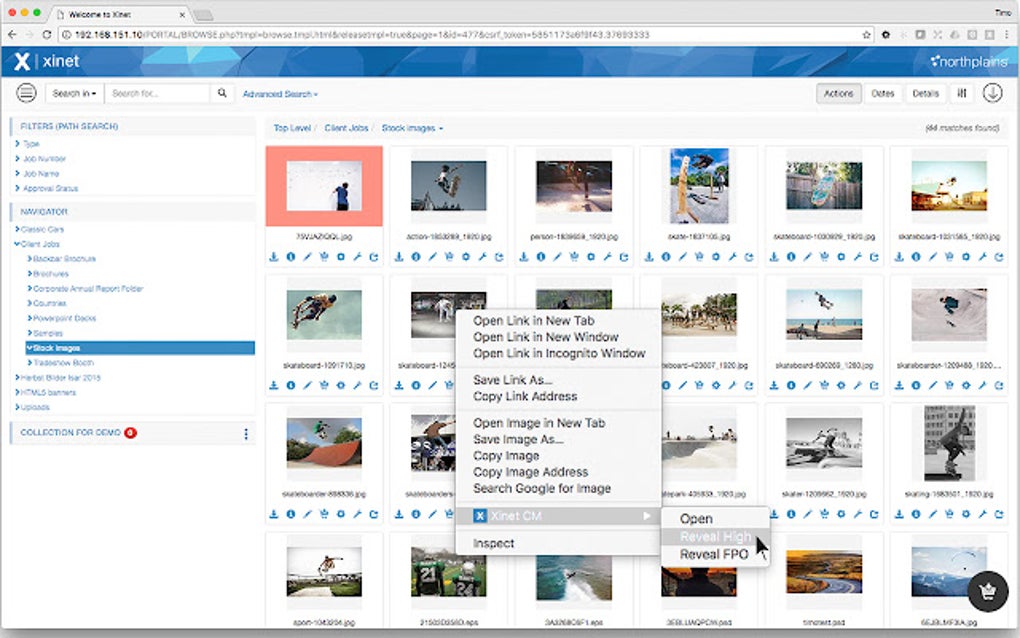Open the 7SVJAZIQOL.jpg highlighted thumbnail
Screen dimensions: 1020x638
tap(324, 186)
